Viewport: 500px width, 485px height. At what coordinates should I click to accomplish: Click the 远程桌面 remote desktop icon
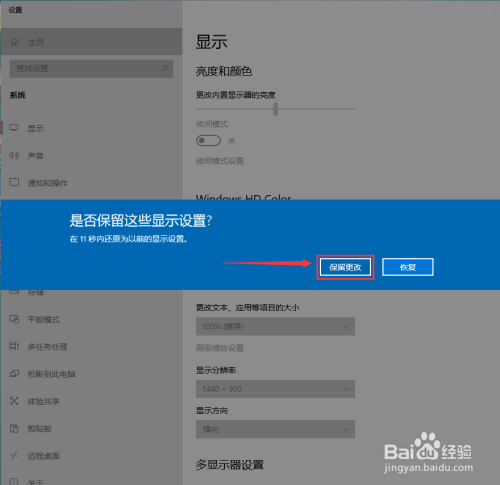point(14,455)
